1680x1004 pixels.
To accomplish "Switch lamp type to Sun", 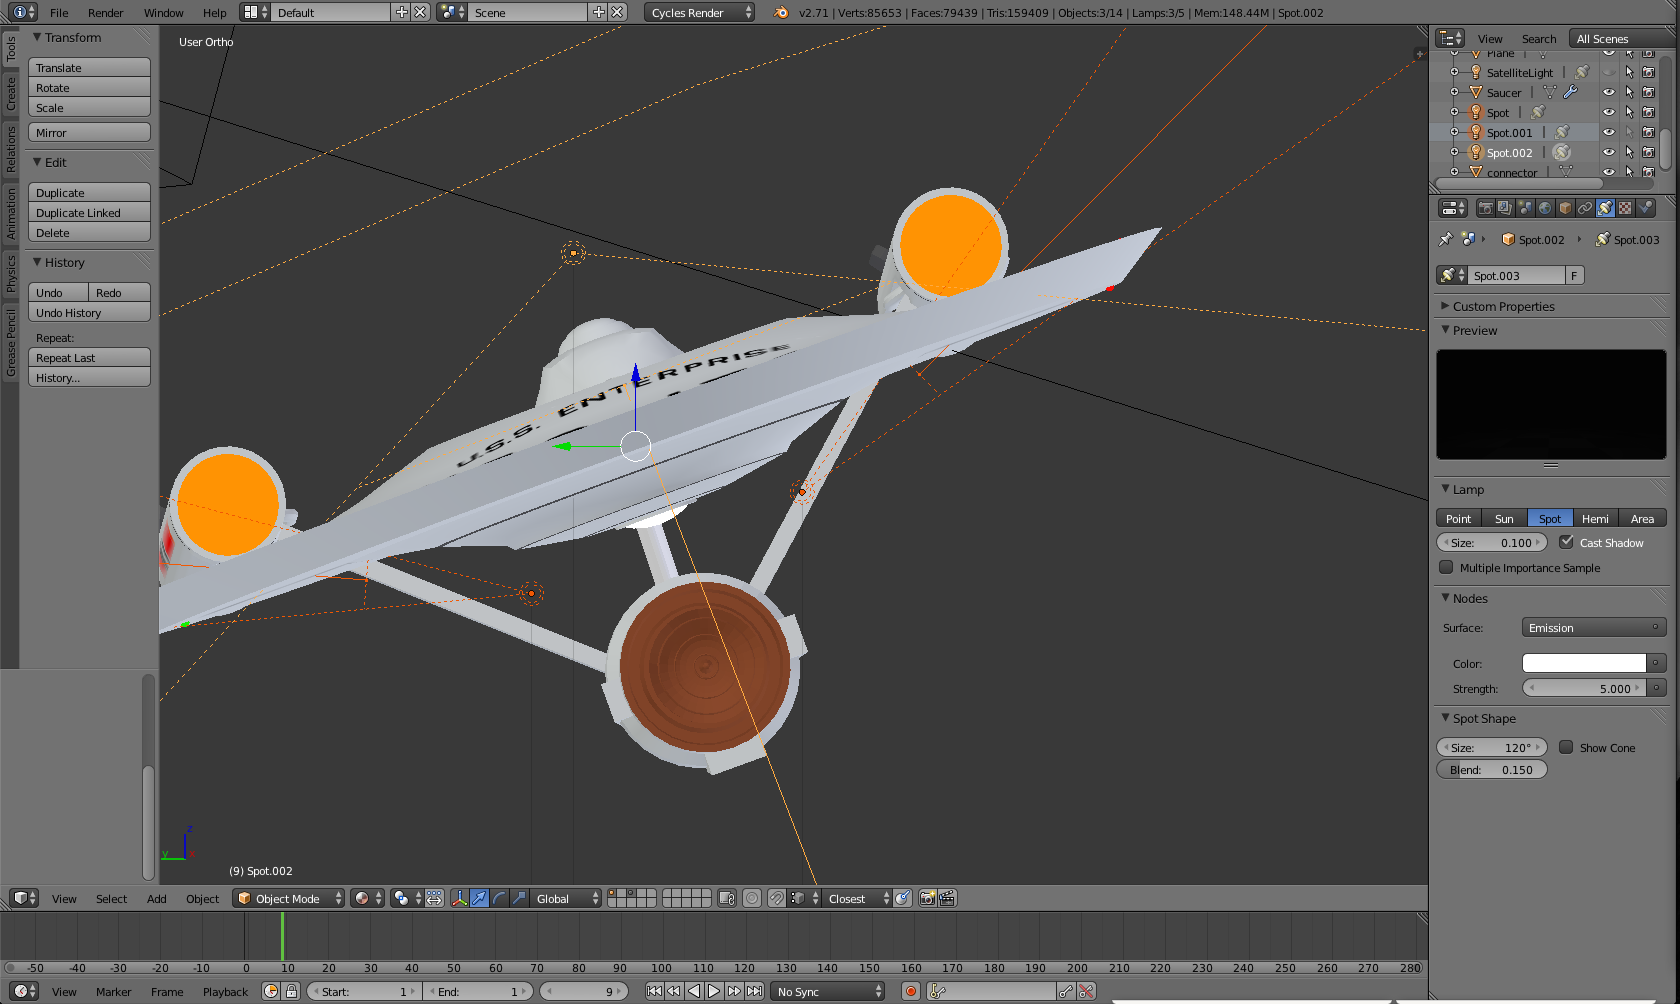I will 1504,518.
